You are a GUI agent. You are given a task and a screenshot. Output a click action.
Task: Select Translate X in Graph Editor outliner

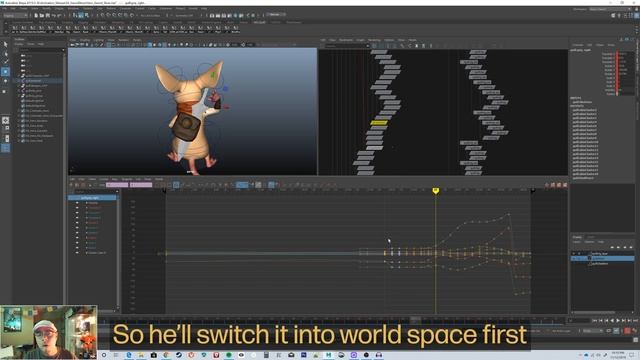93,208
